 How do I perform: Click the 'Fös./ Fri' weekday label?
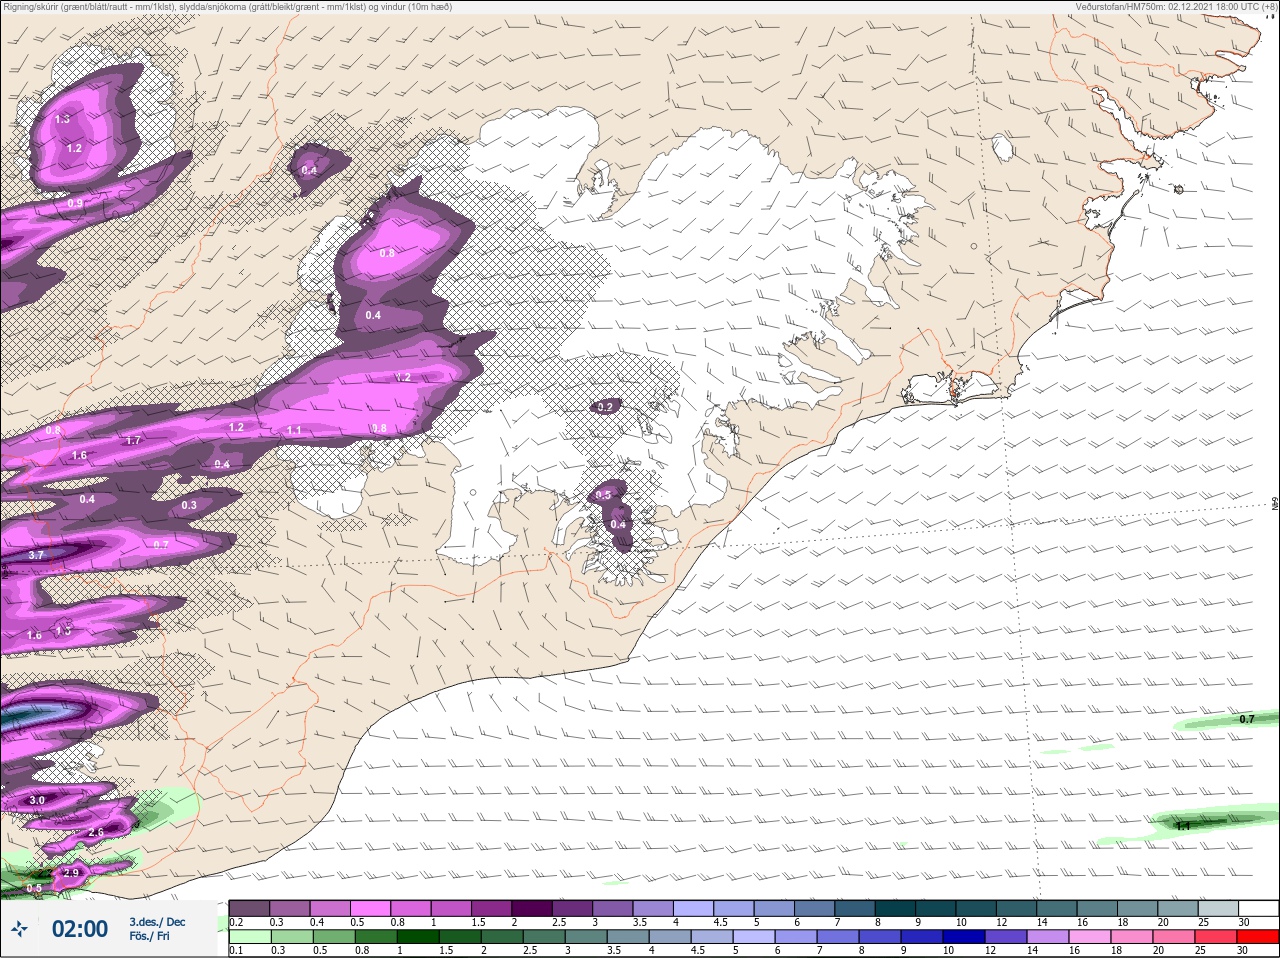[149, 937]
